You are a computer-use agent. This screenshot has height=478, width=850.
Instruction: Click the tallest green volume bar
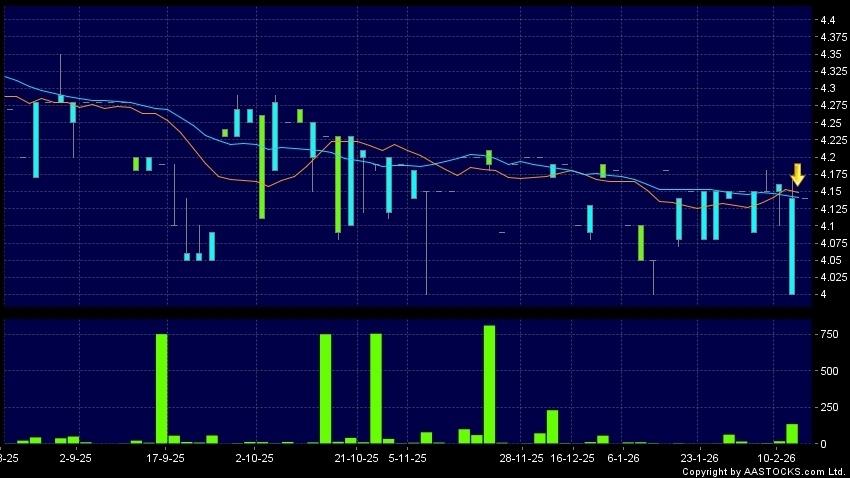489,384
